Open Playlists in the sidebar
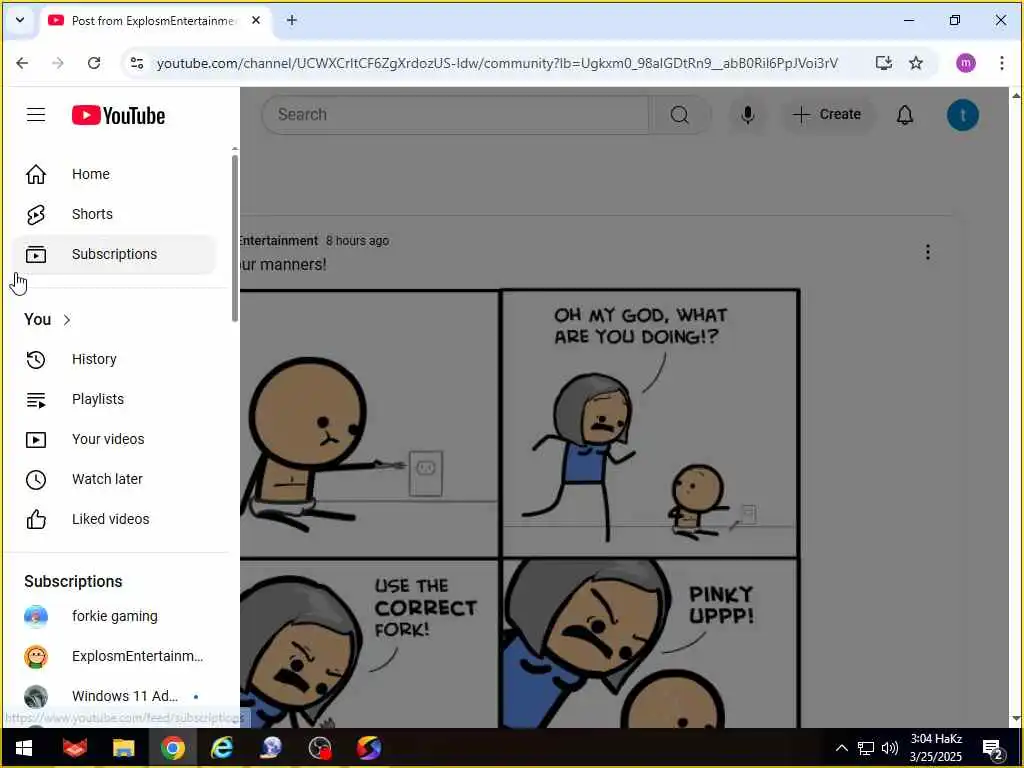Image resolution: width=1024 pixels, height=768 pixels. click(x=114, y=399)
